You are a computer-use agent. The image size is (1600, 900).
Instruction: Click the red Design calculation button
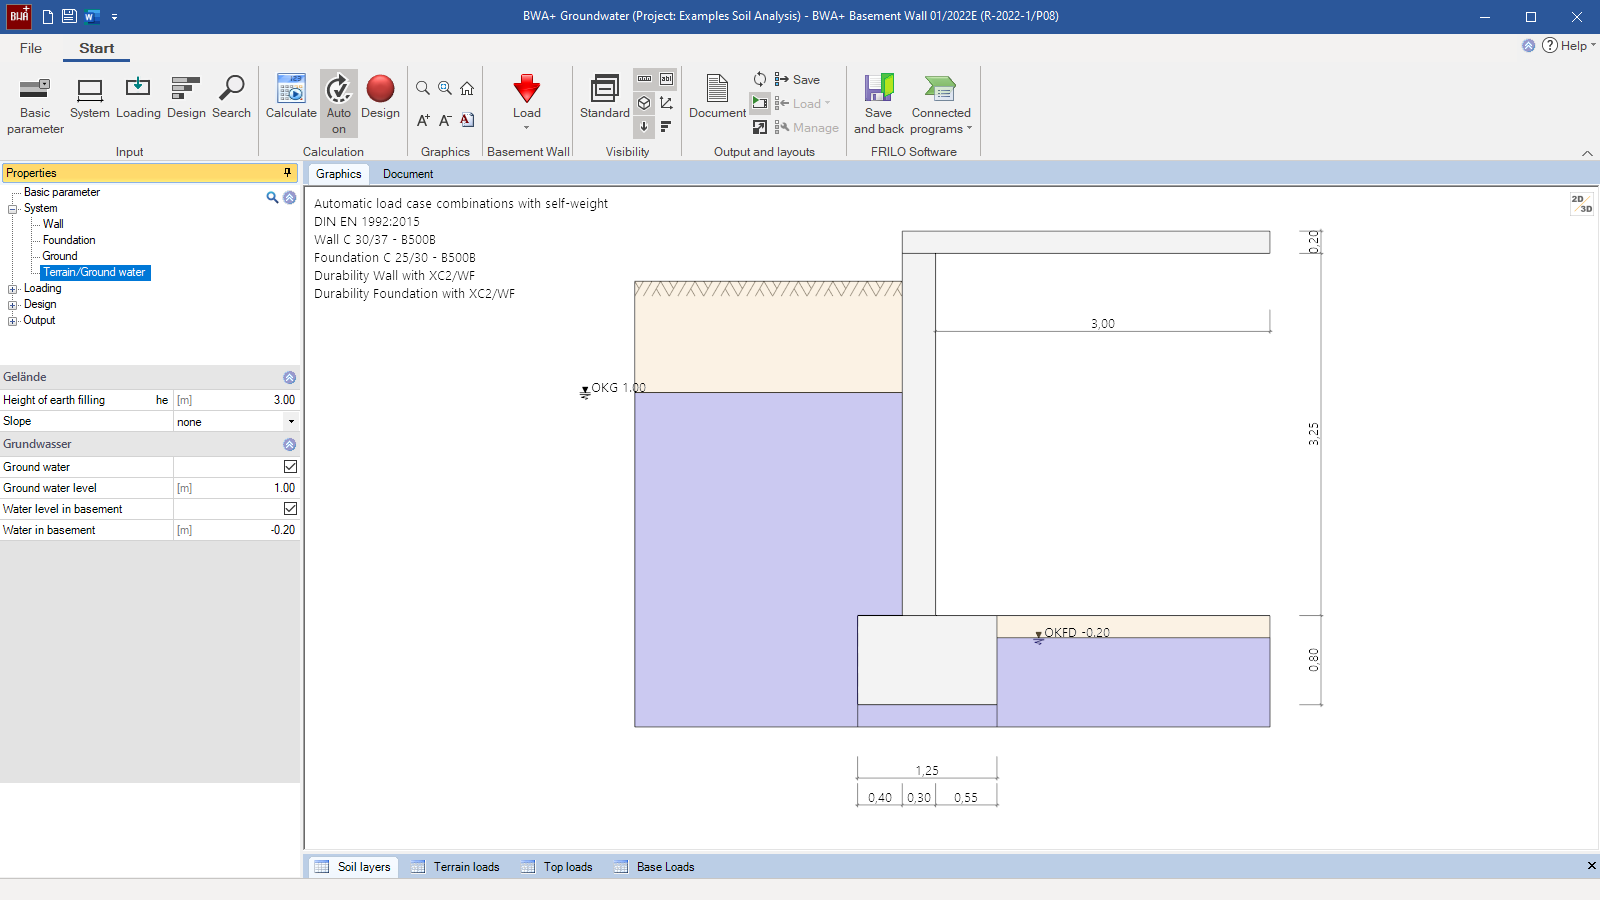click(x=380, y=98)
